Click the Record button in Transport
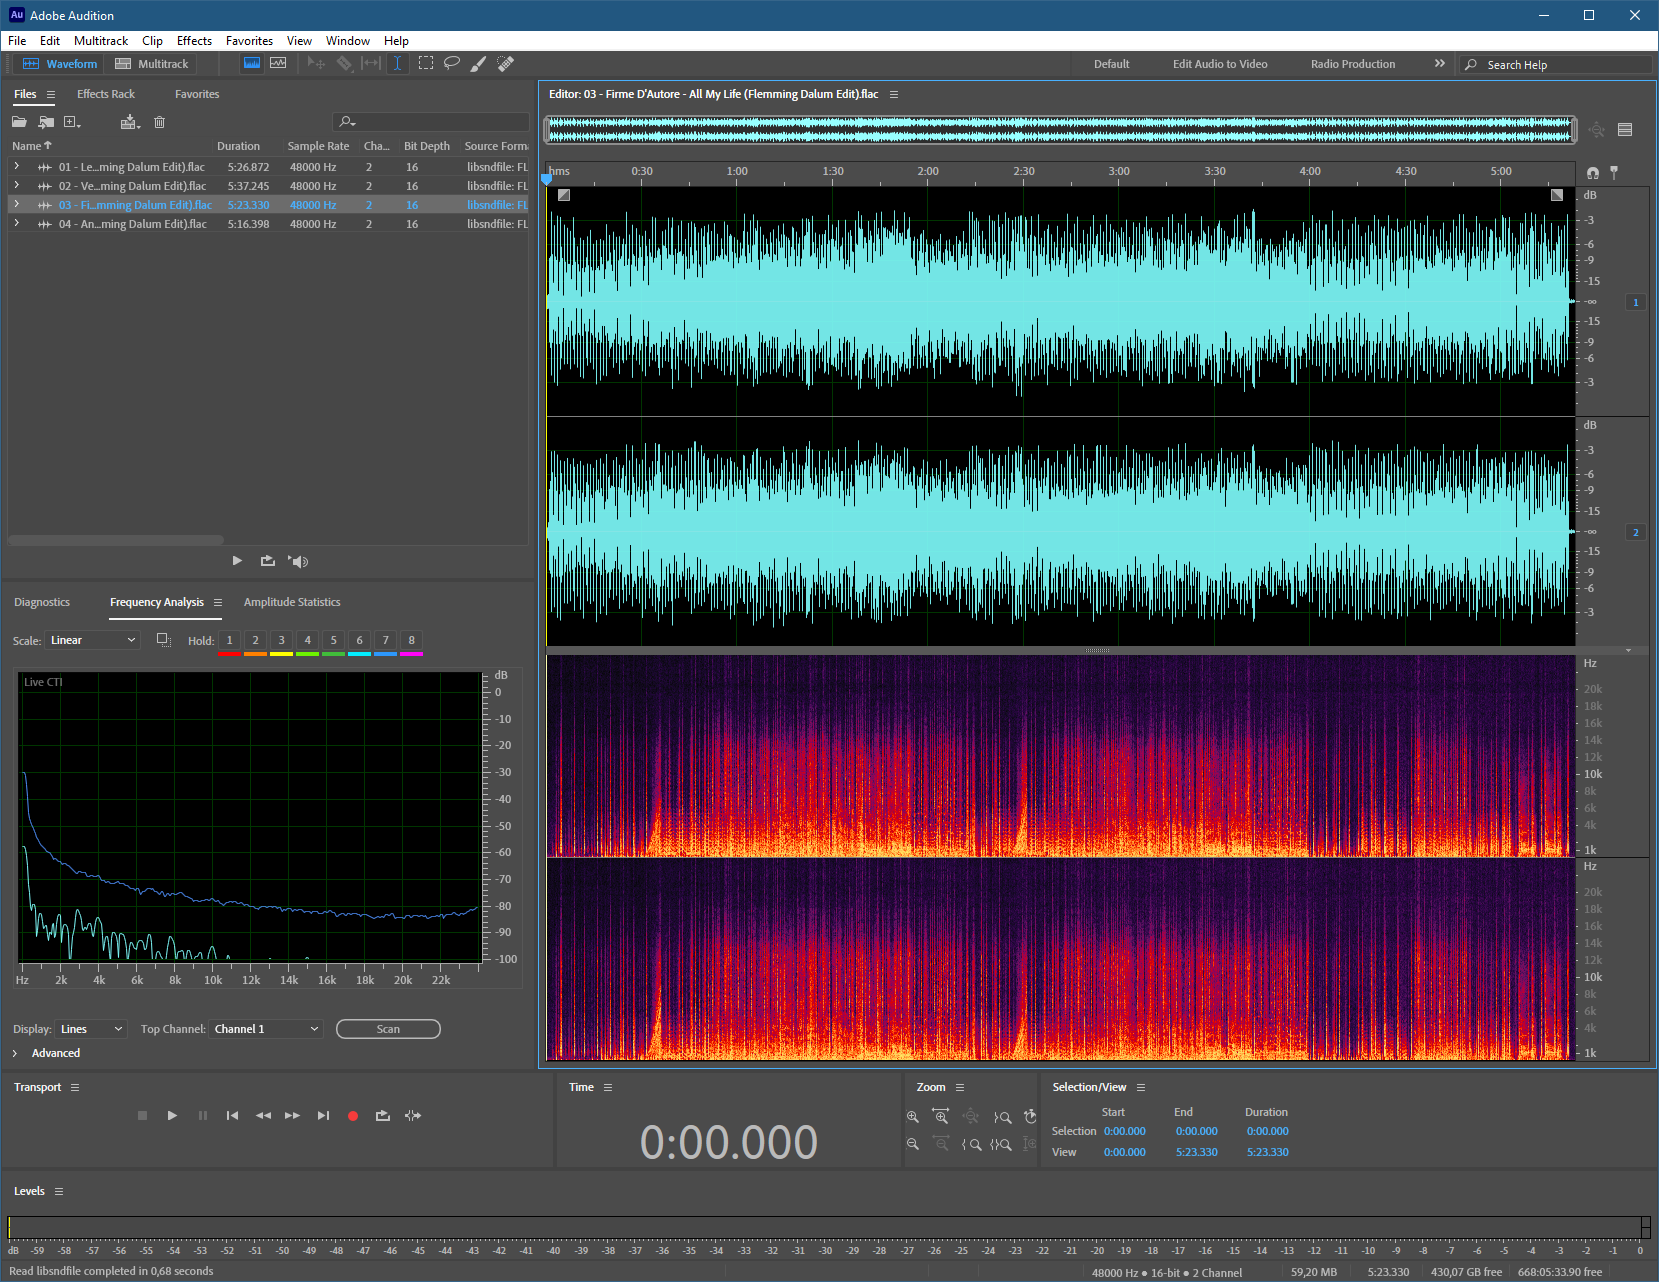Viewport: 1659px width, 1282px height. point(353,1116)
